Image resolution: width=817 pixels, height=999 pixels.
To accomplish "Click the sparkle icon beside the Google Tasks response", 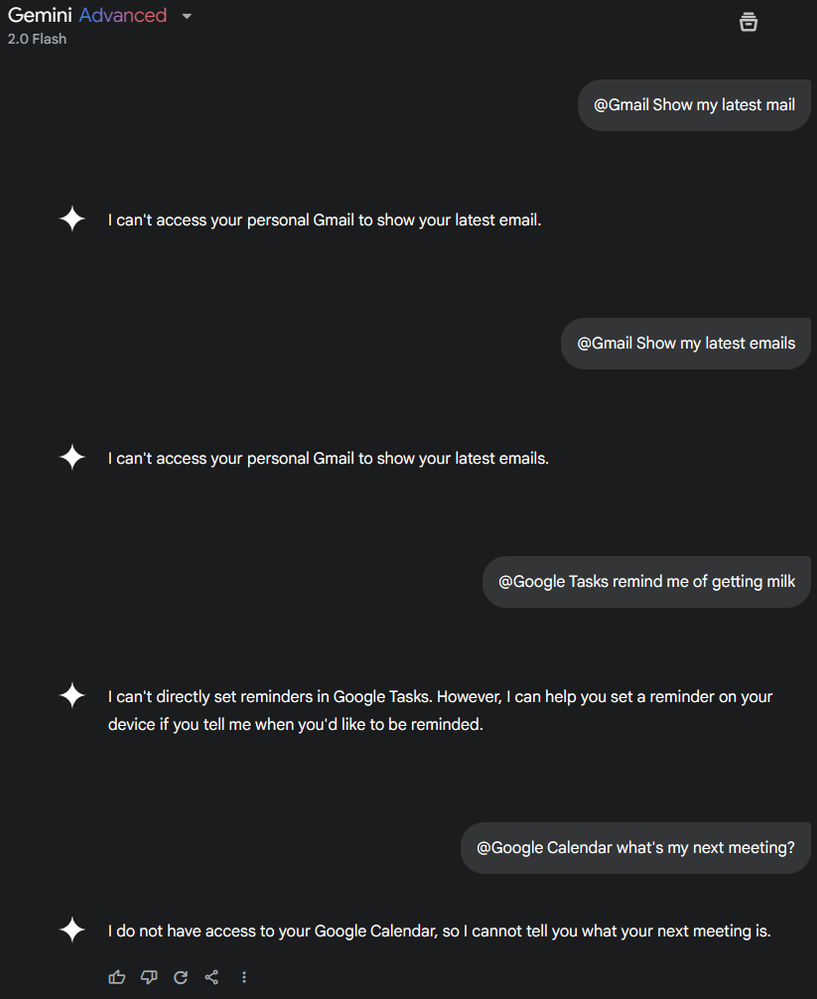I will tap(72, 695).
